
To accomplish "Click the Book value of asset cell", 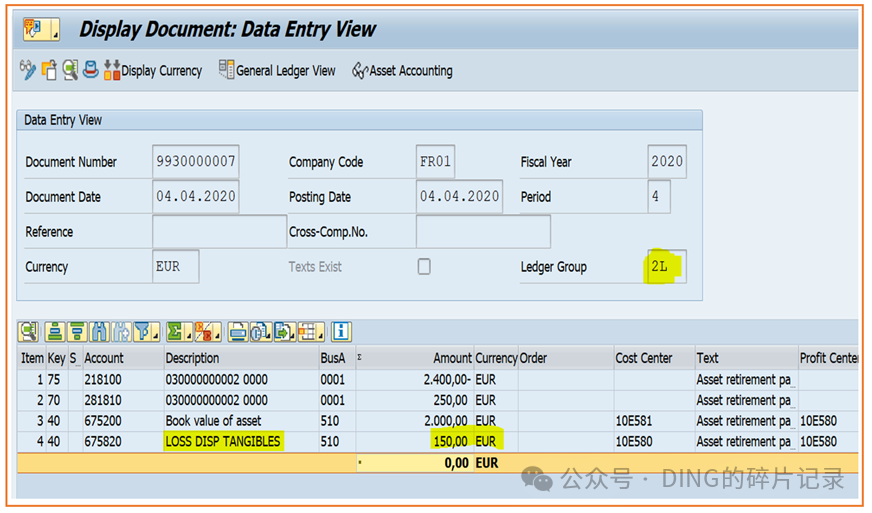I will click(241, 421).
